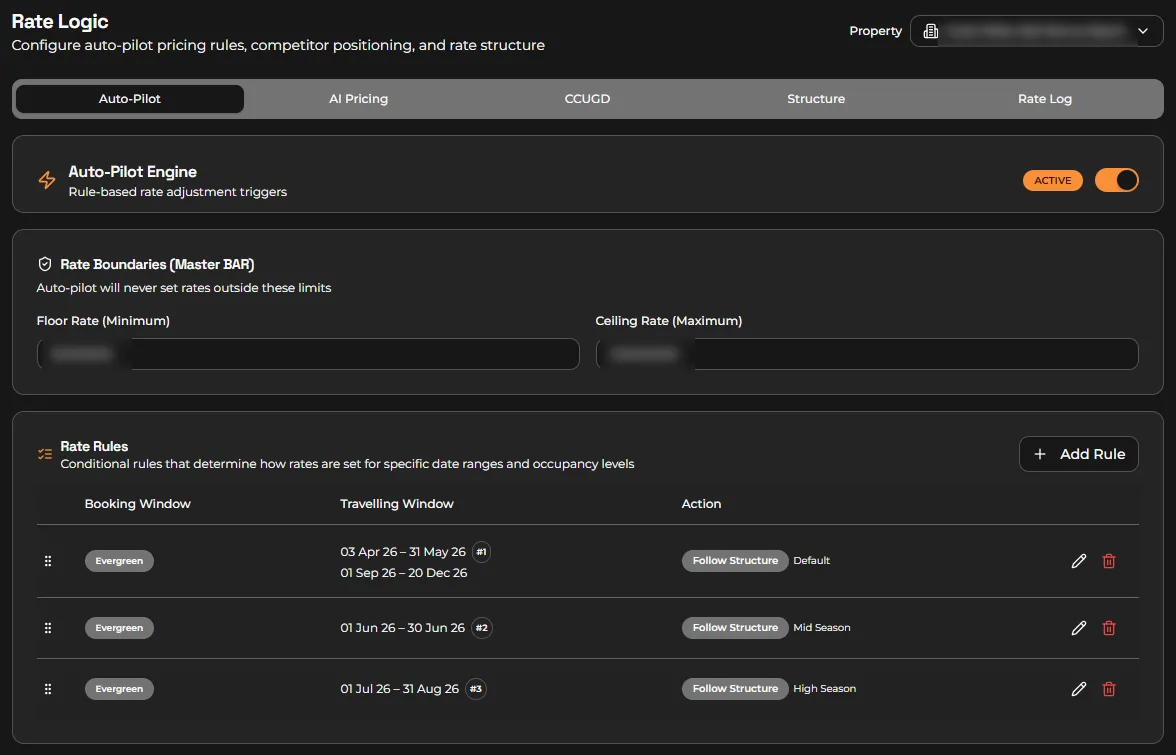1176x755 pixels.
Task: Click the checklist icon beside Rate Rules
Action: pyautogui.click(x=45, y=454)
